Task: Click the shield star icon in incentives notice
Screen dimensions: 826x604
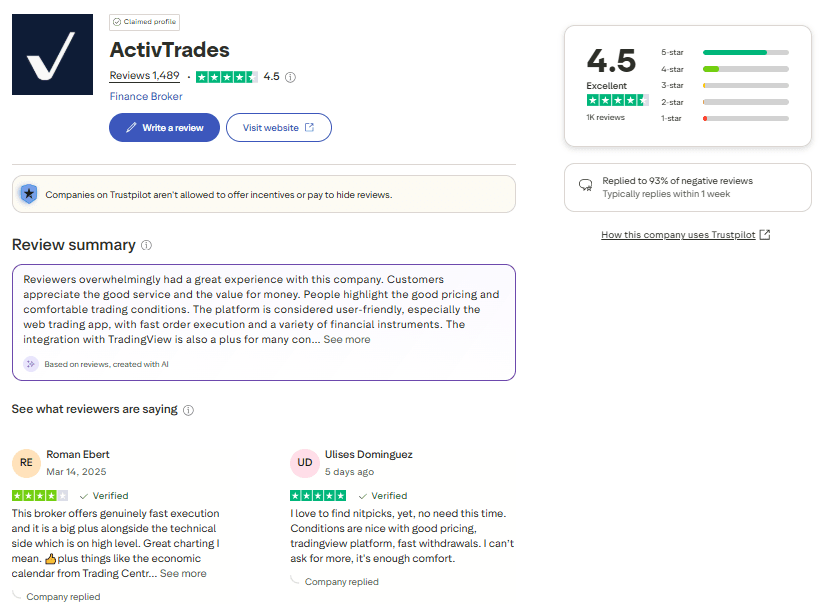Action: click(29, 194)
